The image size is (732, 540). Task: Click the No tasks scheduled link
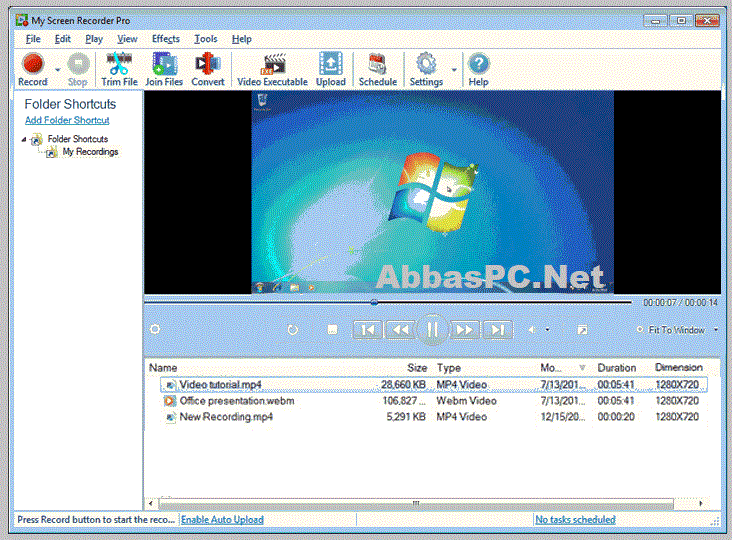(575, 520)
